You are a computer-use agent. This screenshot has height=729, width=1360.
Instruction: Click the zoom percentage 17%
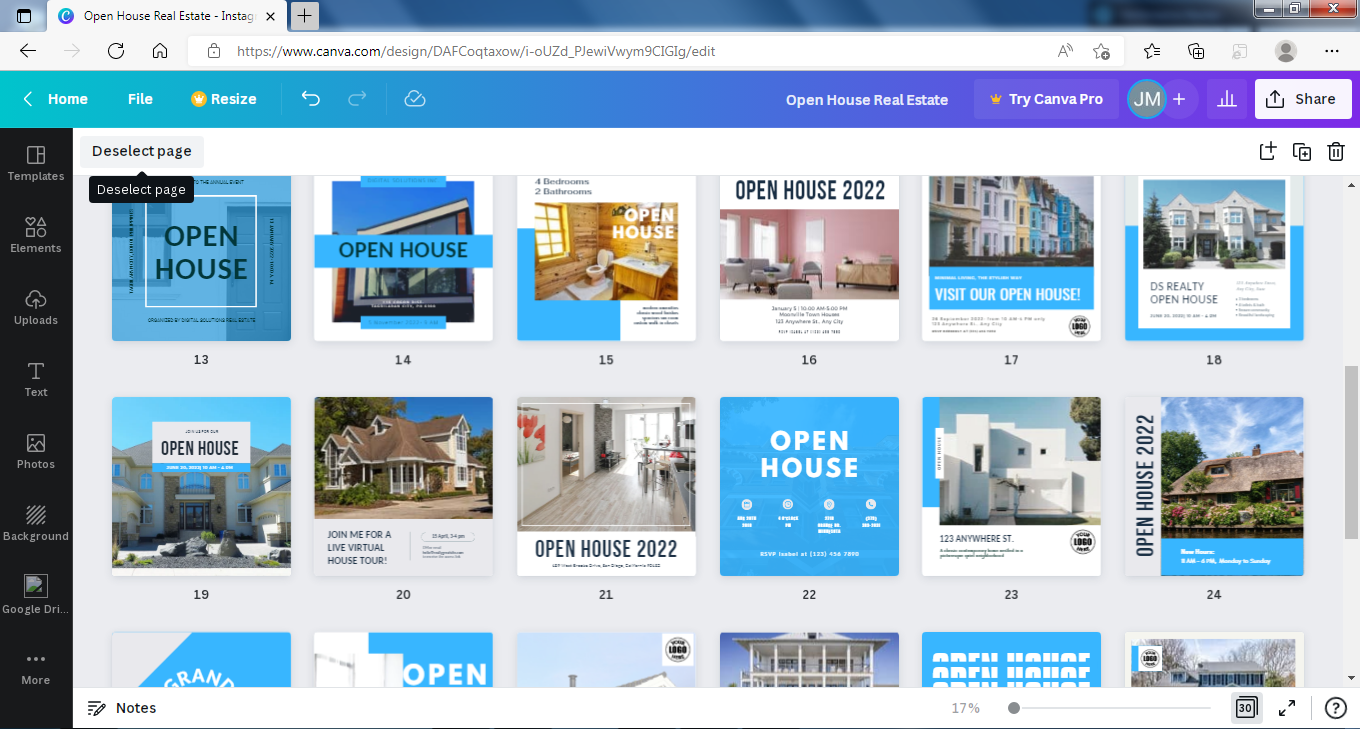(x=965, y=708)
